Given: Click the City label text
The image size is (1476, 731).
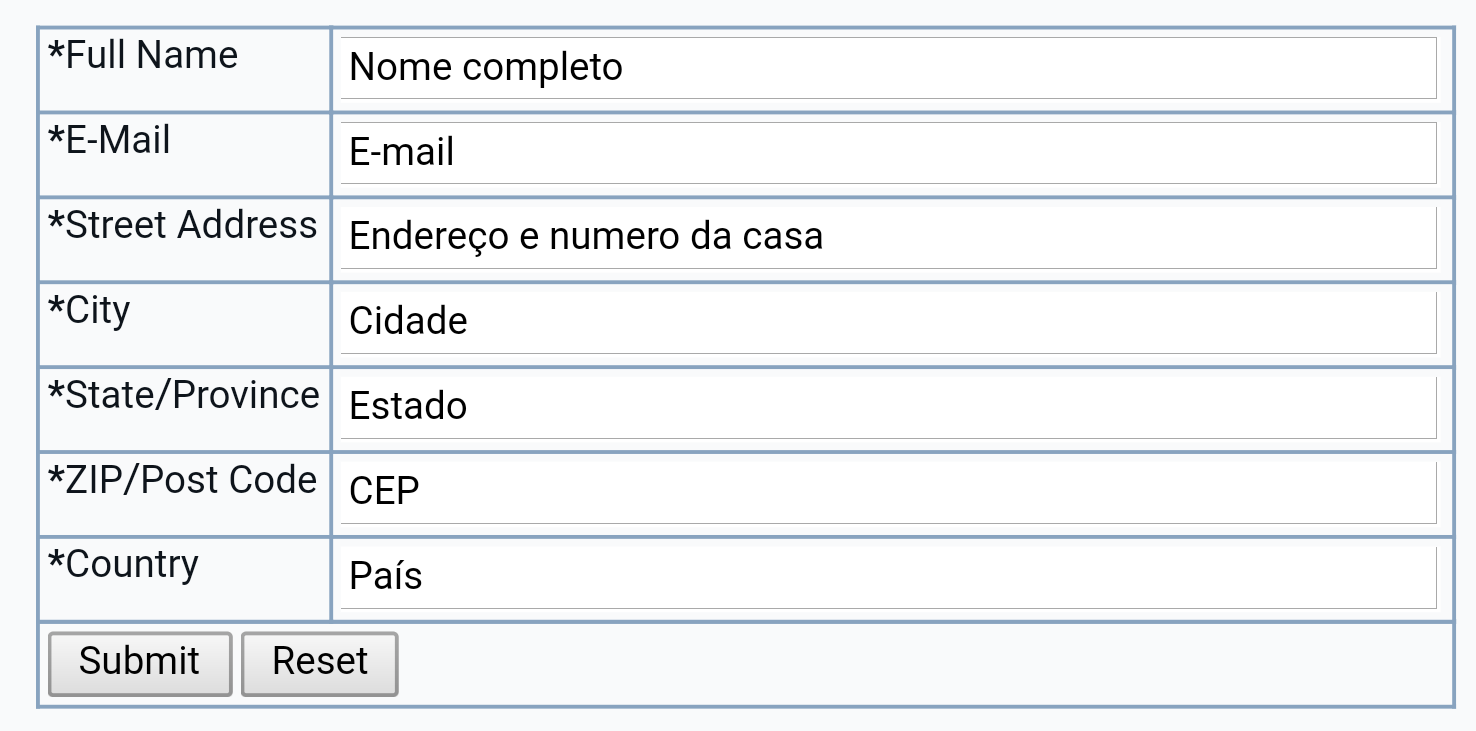Looking at the screenshot, I should 98,311.
